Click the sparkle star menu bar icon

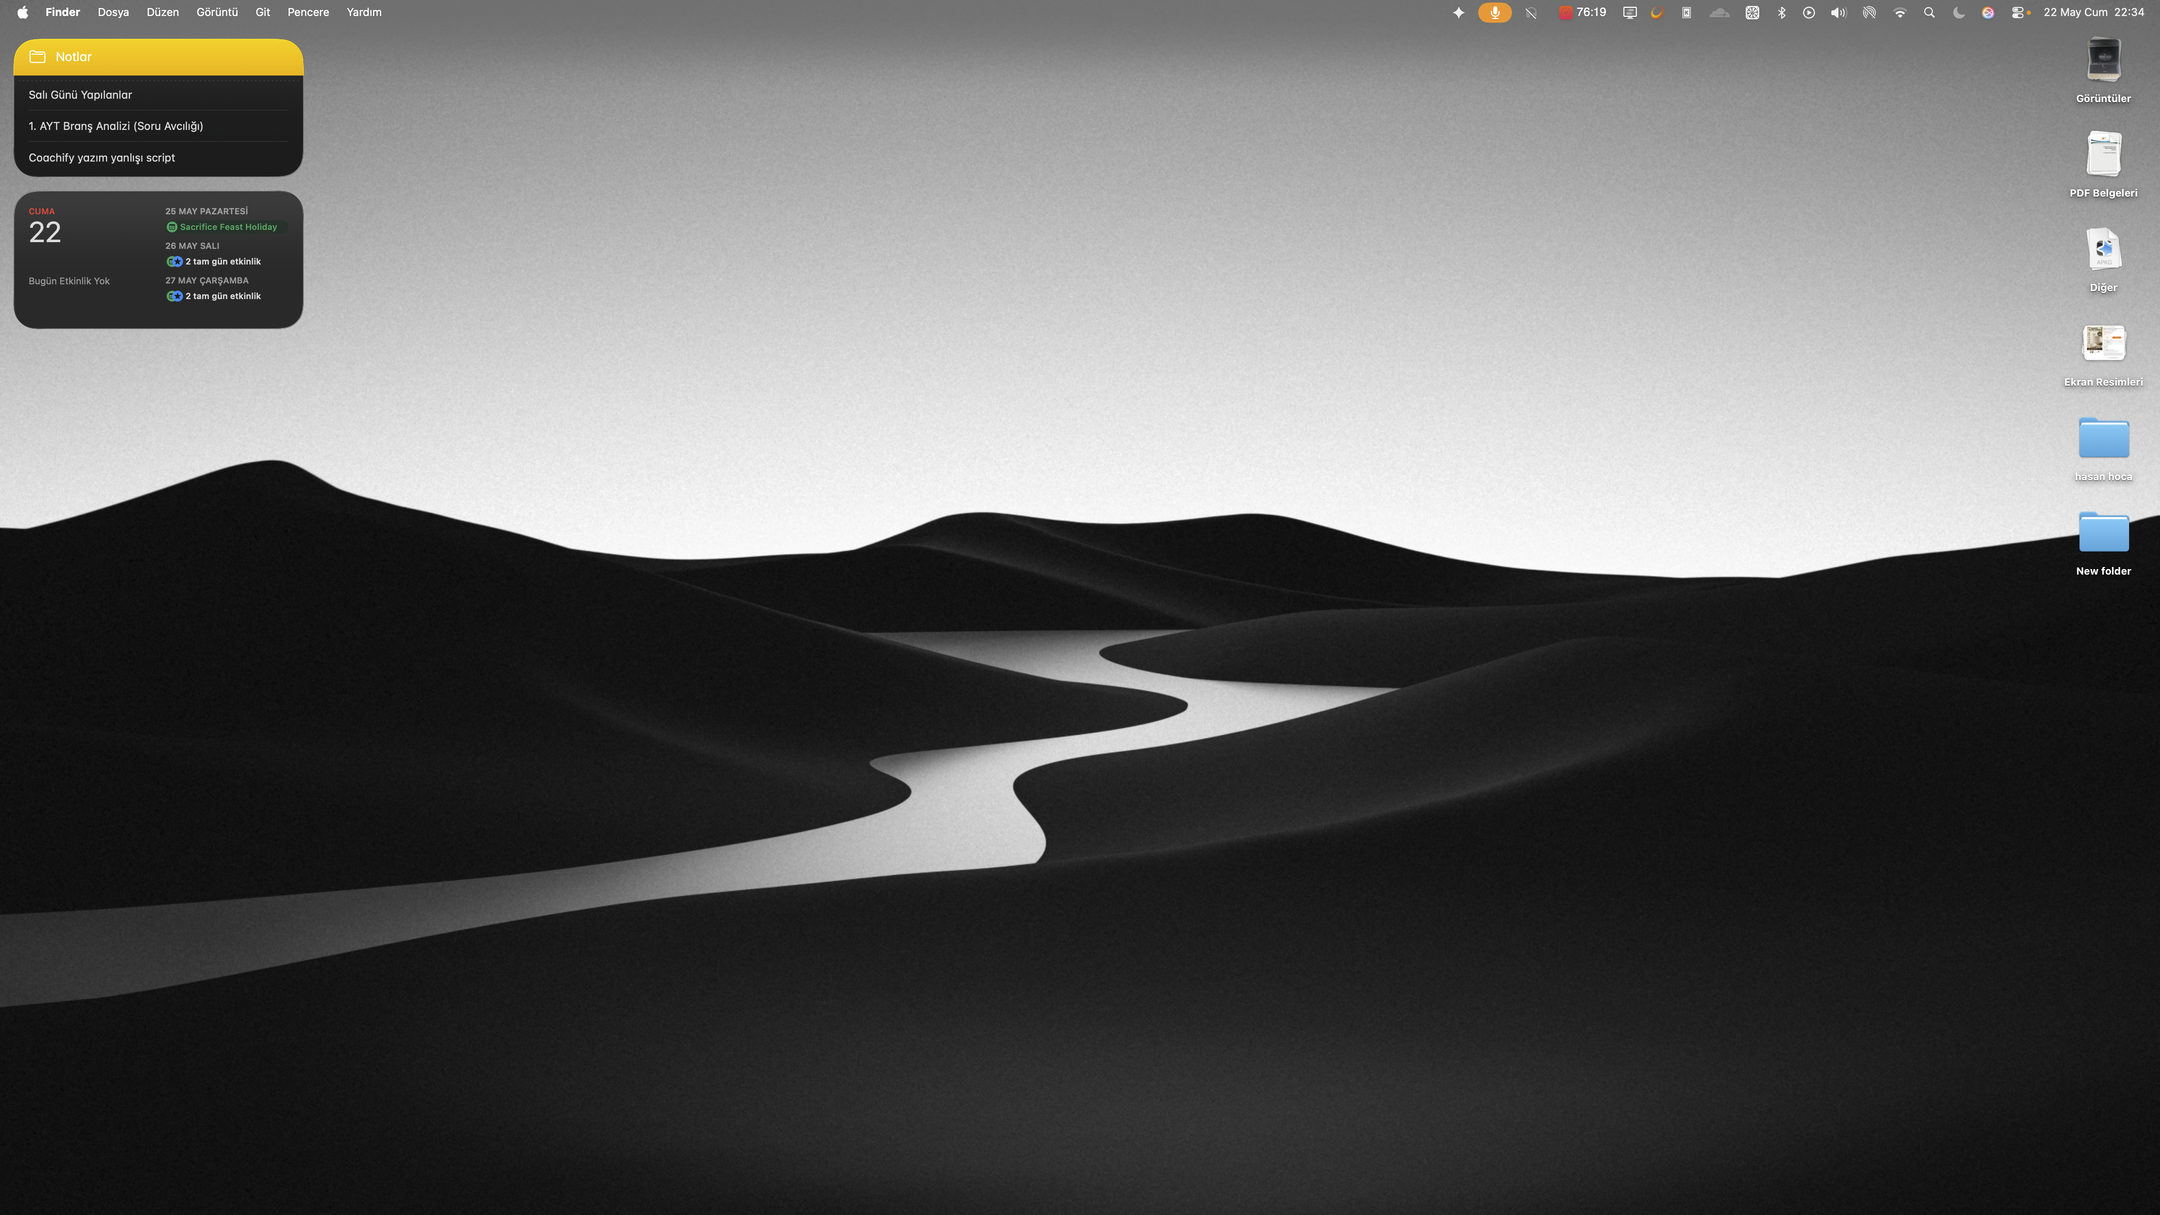1458,12
